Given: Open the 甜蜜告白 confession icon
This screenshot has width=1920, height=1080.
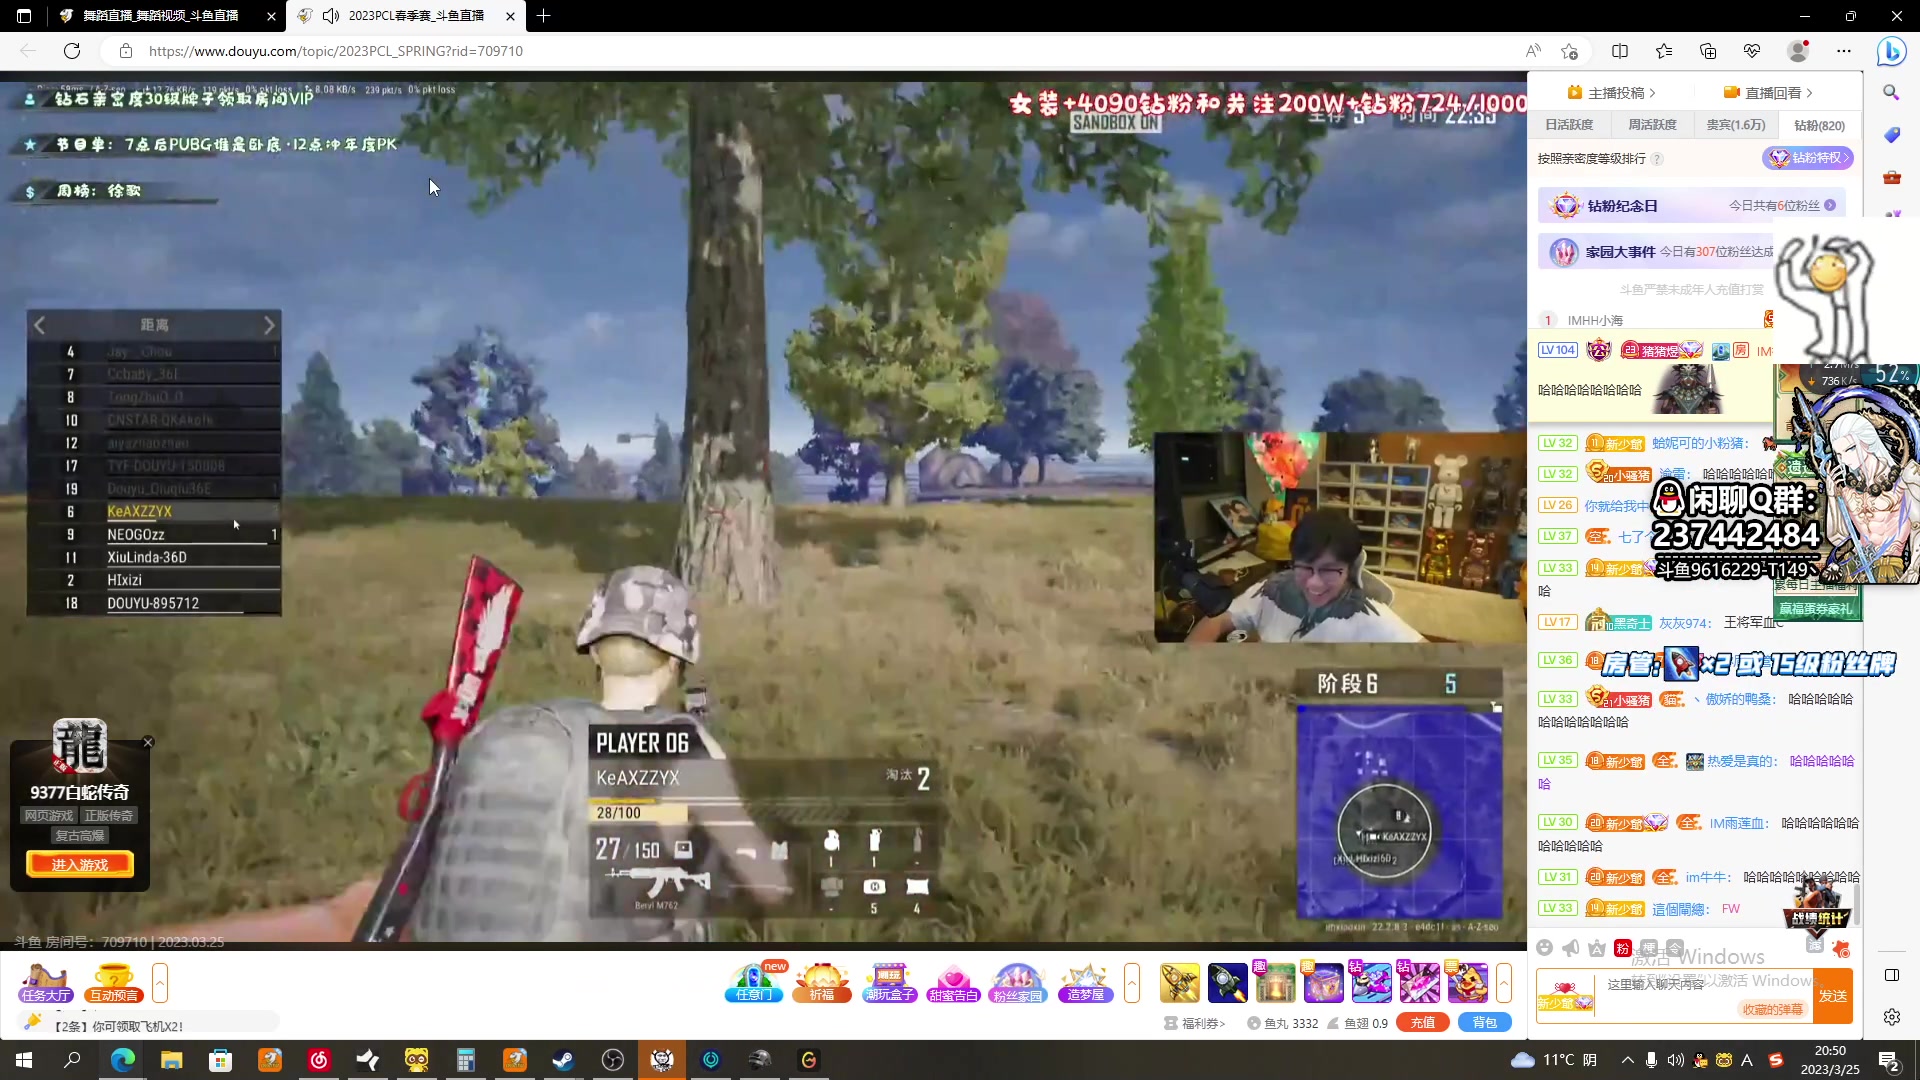Looking at the screenshot, I should [x=953, y=982].
